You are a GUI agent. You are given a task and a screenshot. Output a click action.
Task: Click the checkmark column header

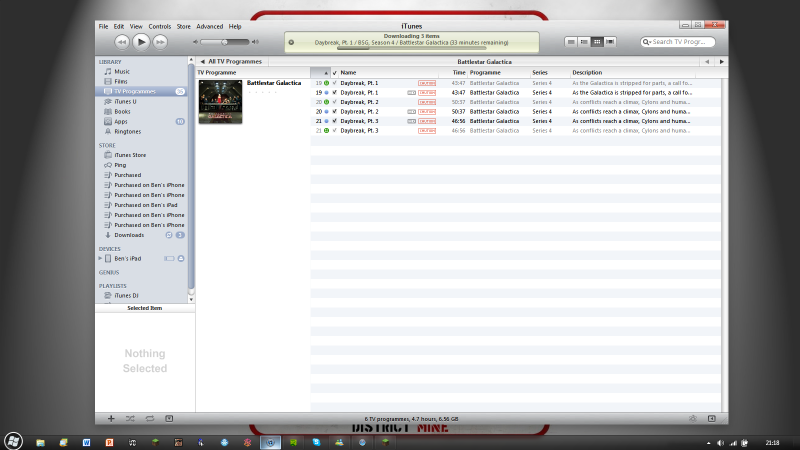click(x=335, y=72)
